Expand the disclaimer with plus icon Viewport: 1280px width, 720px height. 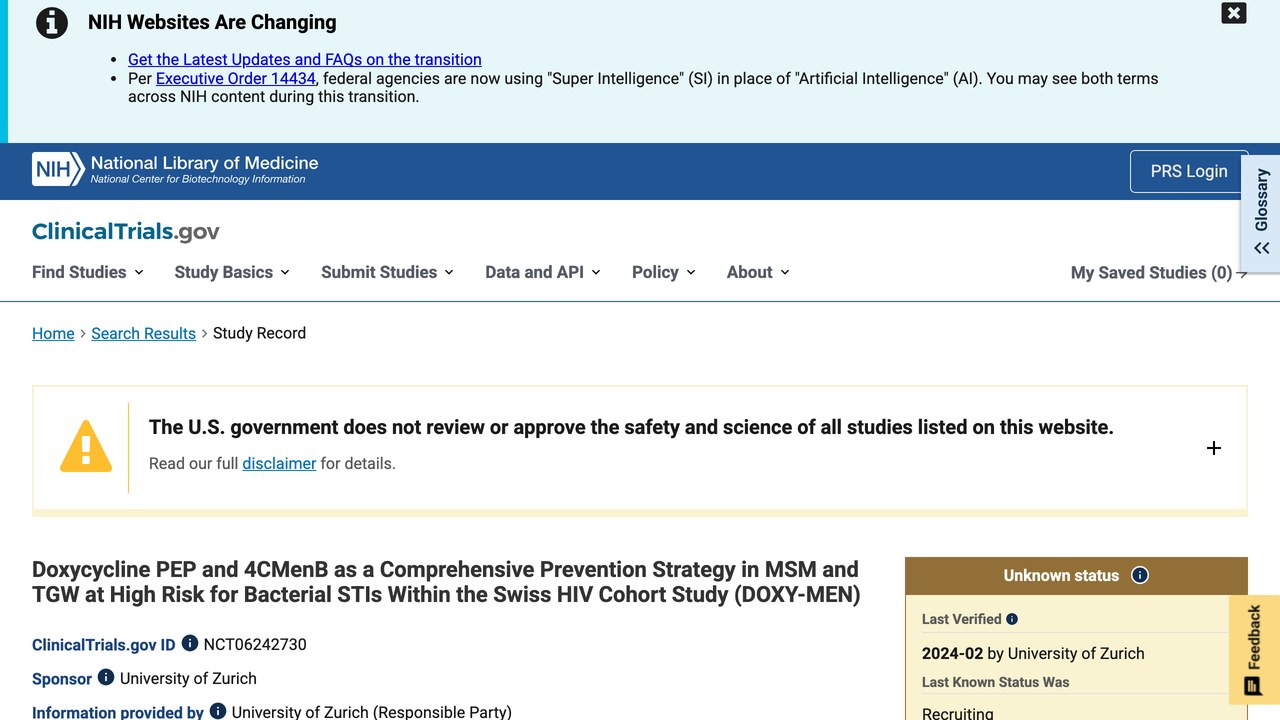point(1214,448)
